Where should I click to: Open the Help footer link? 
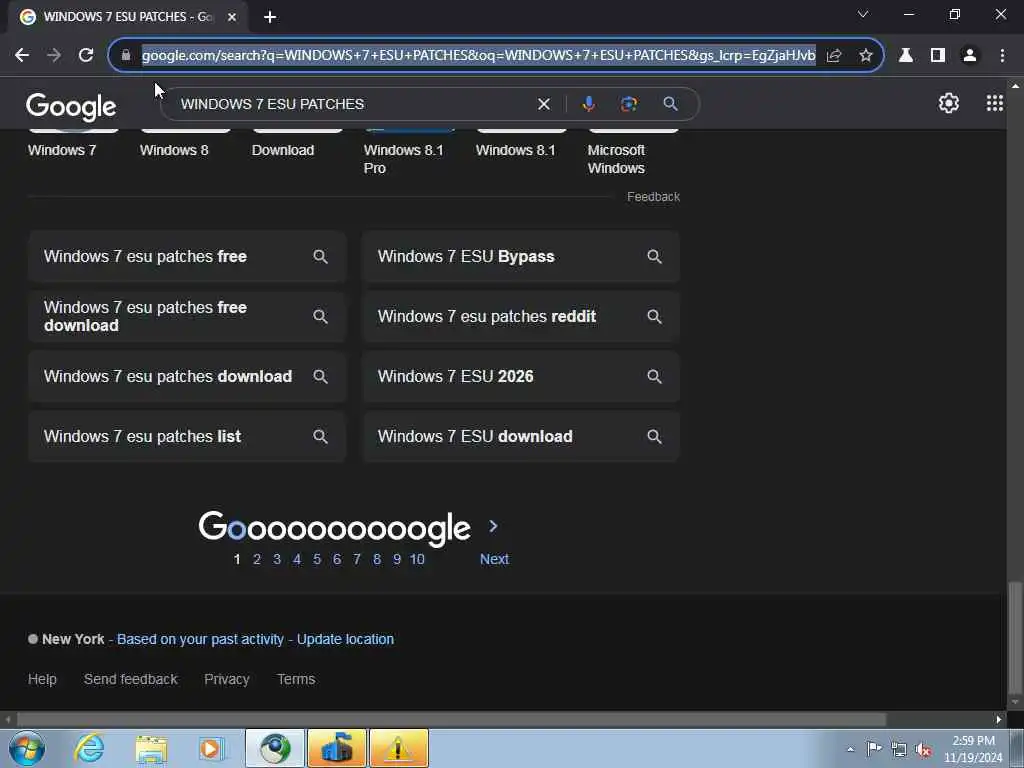[x=42, y=679]
